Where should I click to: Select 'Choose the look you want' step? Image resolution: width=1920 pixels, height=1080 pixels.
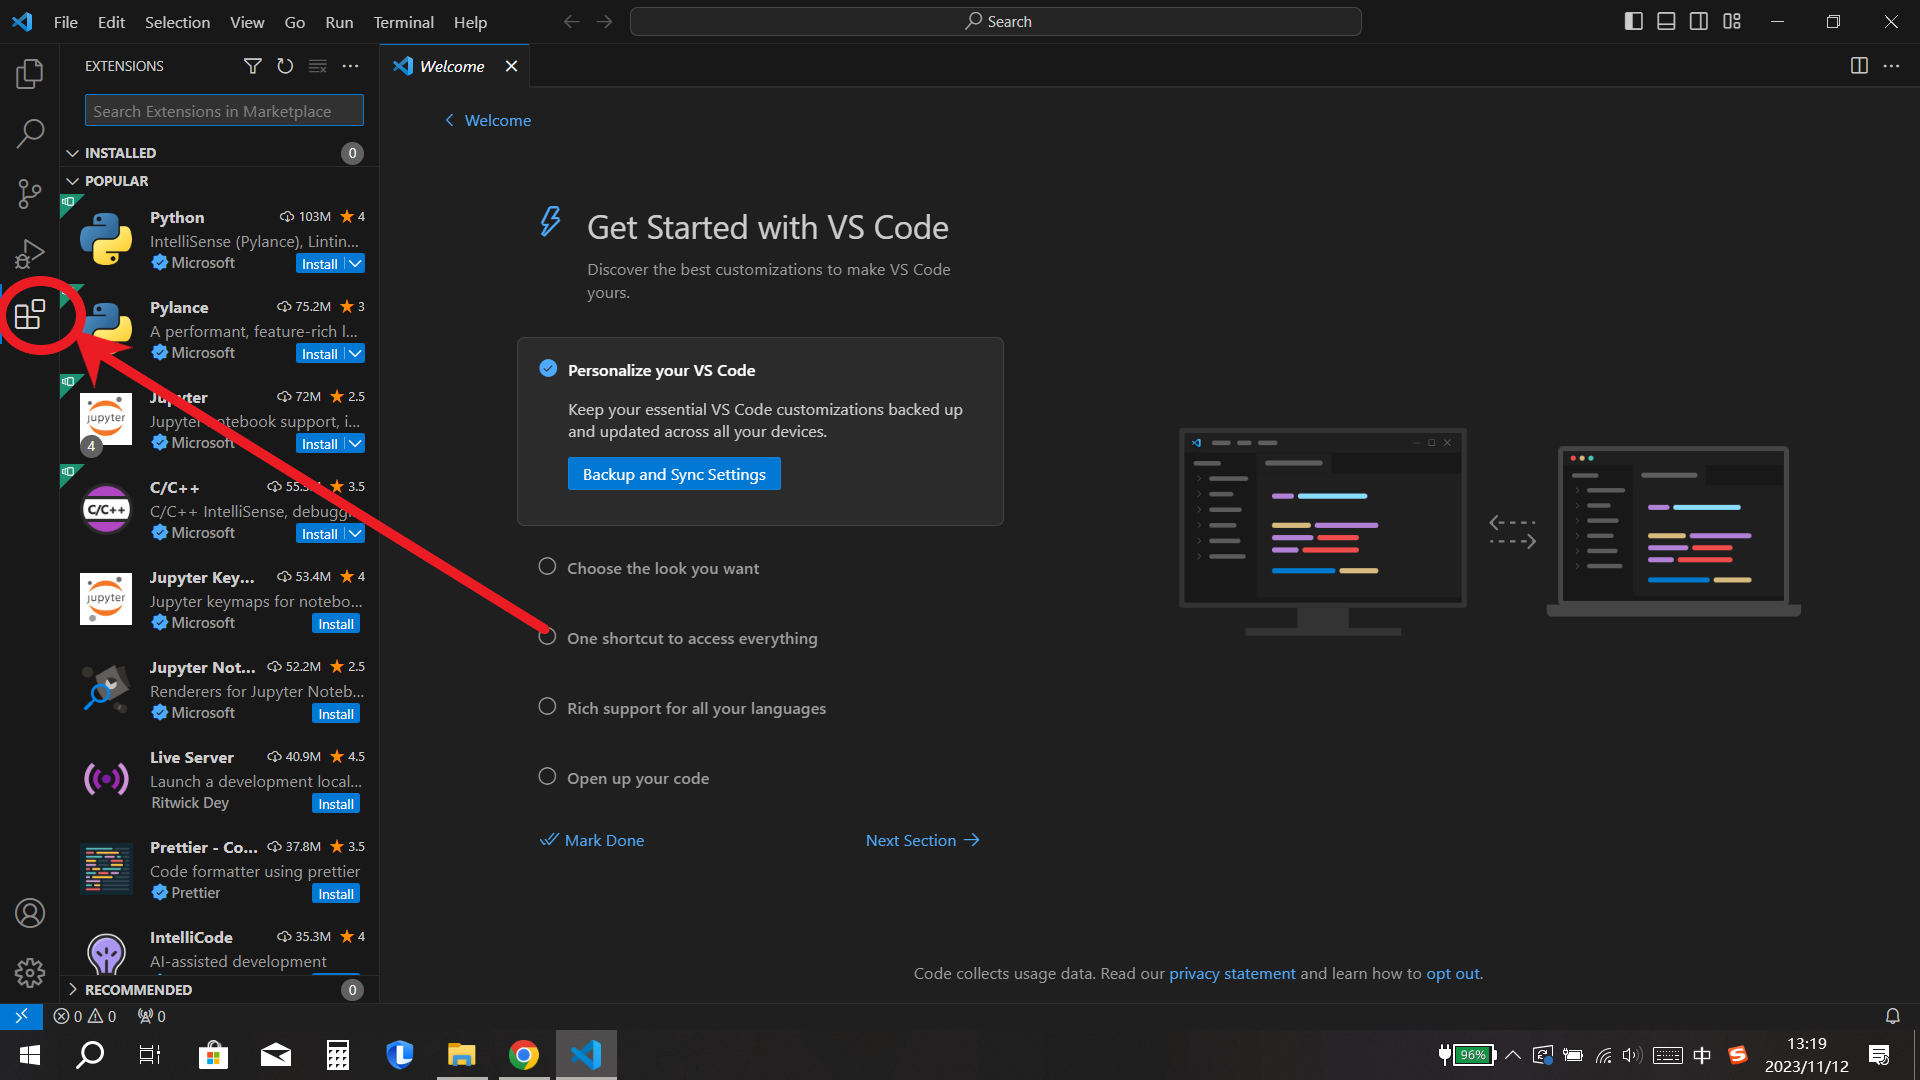663,568
